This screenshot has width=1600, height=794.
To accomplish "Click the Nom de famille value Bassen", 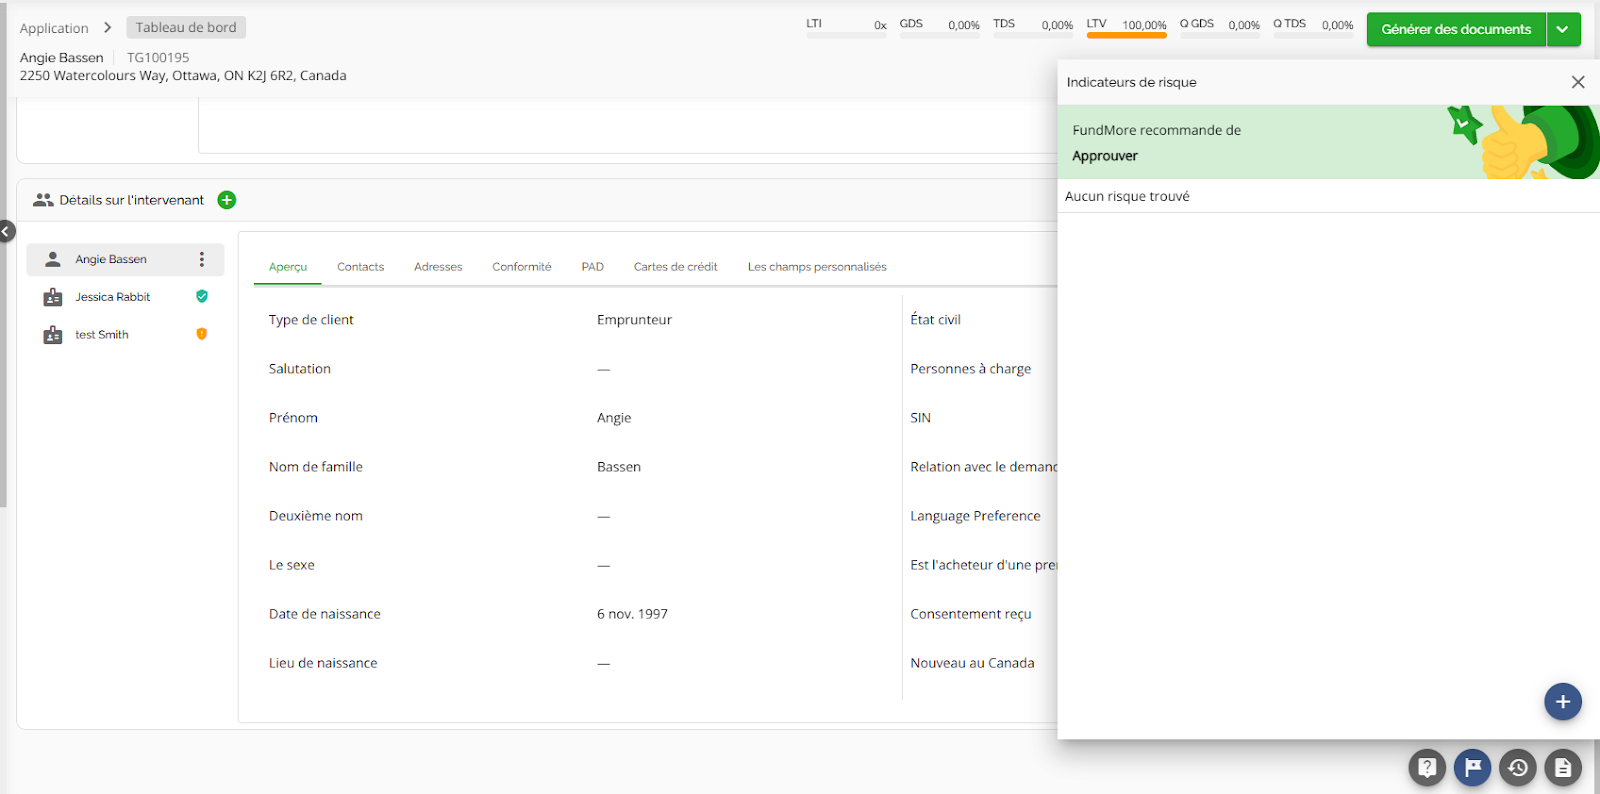I will coord(619,467).
